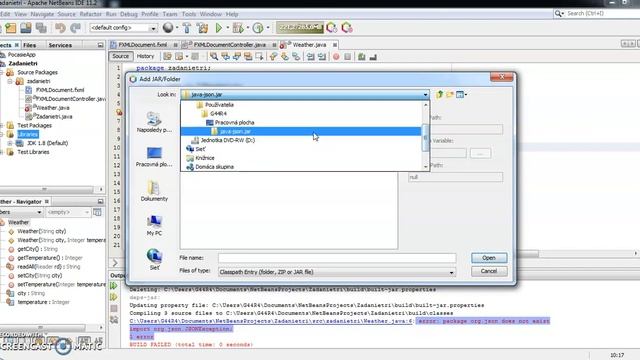Close the FXMLDocument.fxml editor tab
This screenshot has width=640, height=360.
[x=176, y=45]
